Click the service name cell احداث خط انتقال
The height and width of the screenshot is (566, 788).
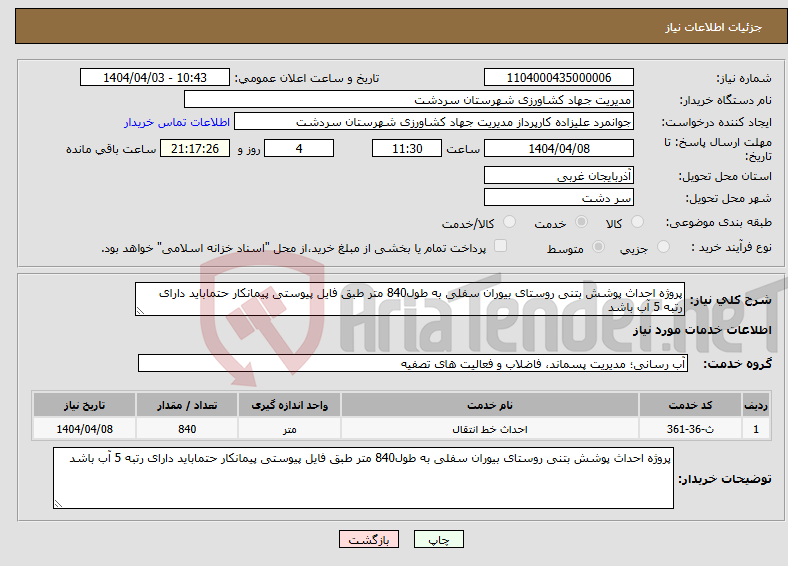click(490, 429)
